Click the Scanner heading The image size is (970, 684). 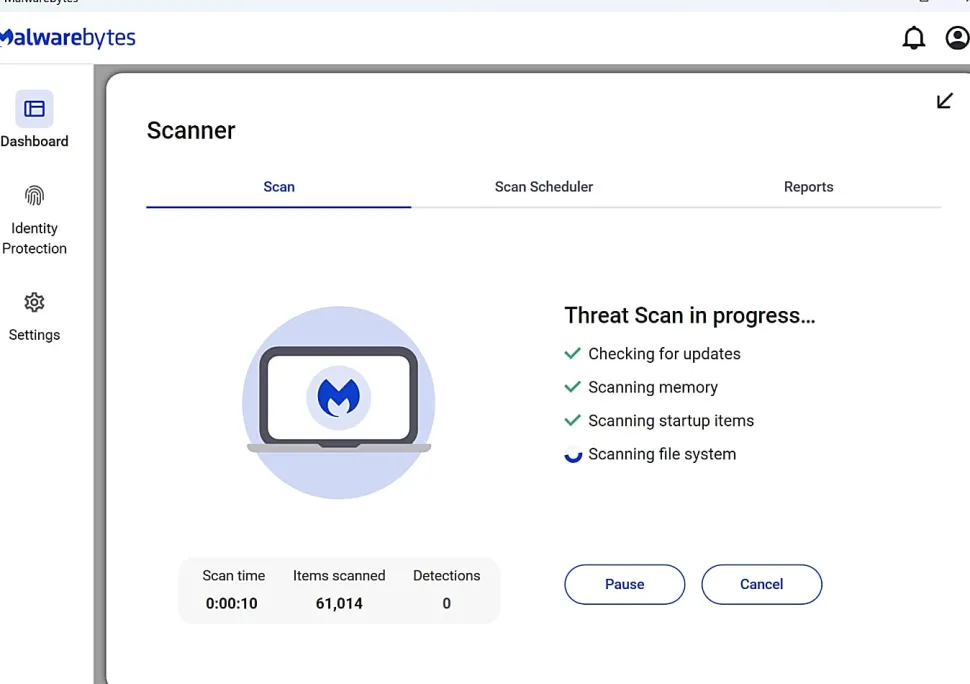coord(191,130)
